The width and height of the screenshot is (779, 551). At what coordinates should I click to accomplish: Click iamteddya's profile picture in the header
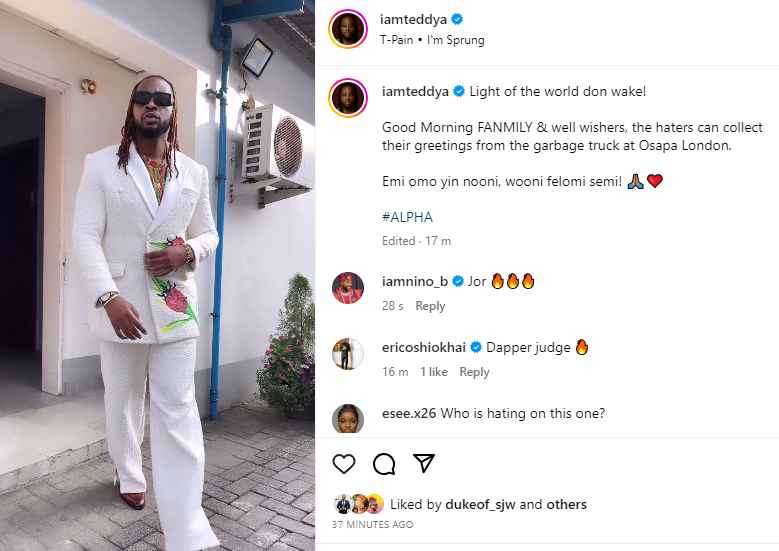(348, 29)
